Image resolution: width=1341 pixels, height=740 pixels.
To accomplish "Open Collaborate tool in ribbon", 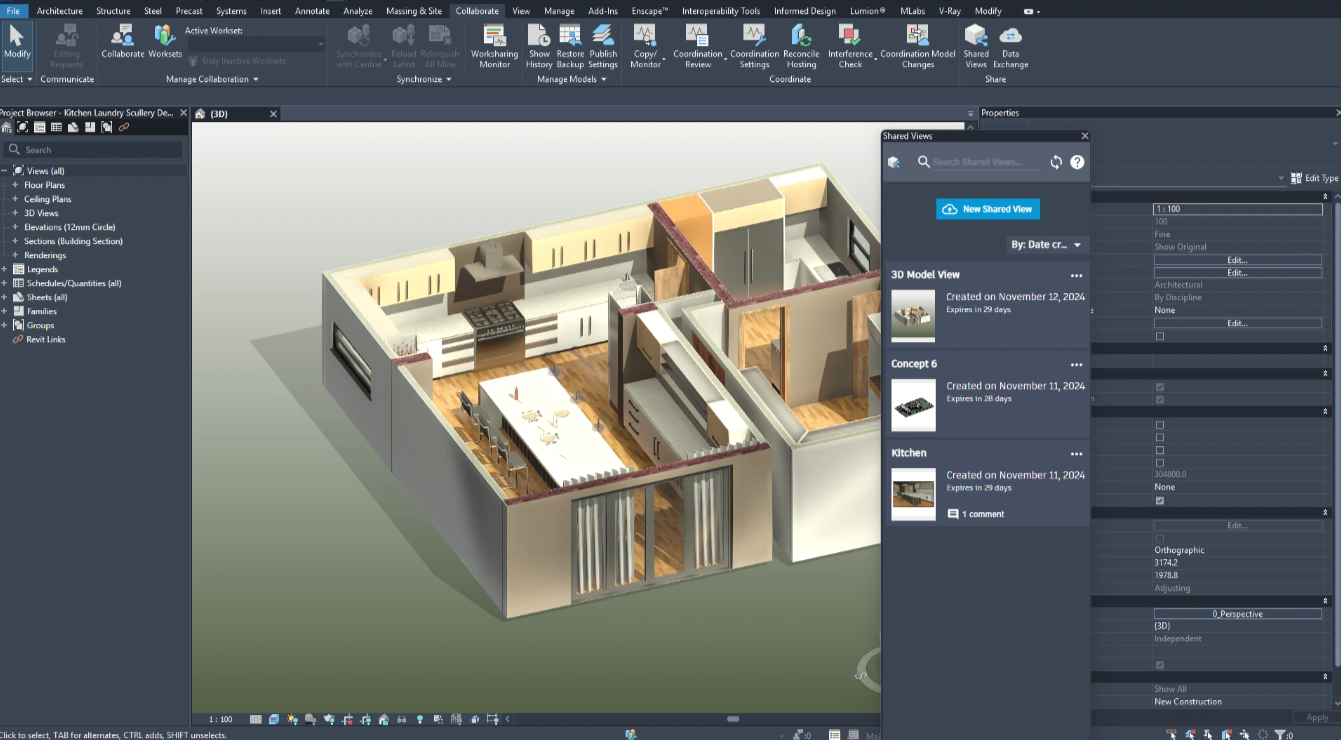I will (123, 43).
